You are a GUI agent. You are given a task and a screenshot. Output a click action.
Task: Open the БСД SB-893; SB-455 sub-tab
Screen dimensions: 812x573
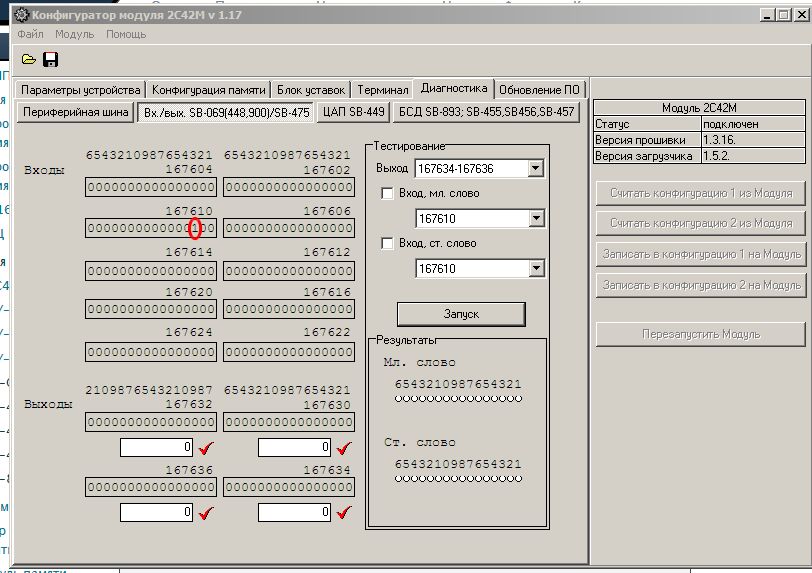487,112
